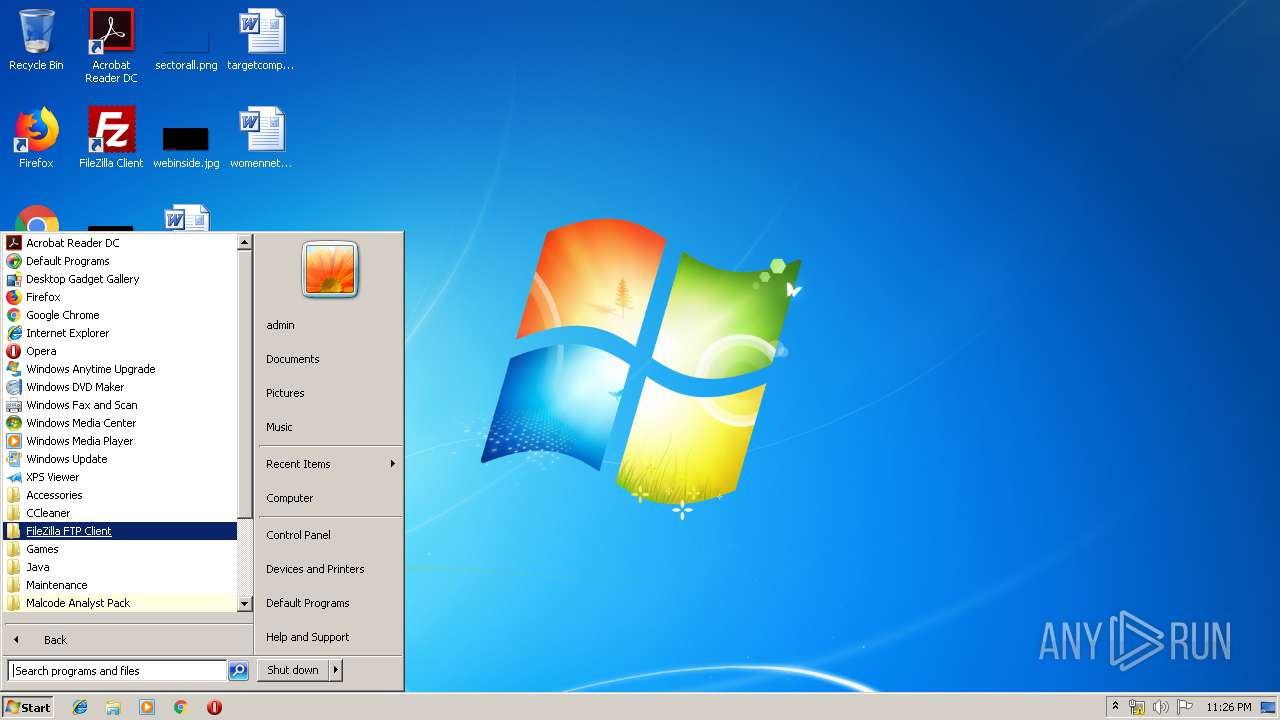Expand the Recent Items submenu
This screenshot has height=720, width=1280.
(329, 464)
